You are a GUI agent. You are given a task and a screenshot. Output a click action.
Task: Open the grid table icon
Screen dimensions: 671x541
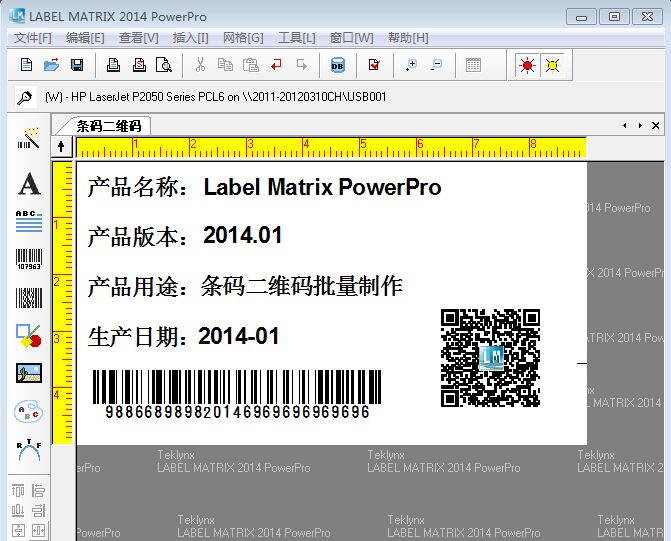click(473, 65)
